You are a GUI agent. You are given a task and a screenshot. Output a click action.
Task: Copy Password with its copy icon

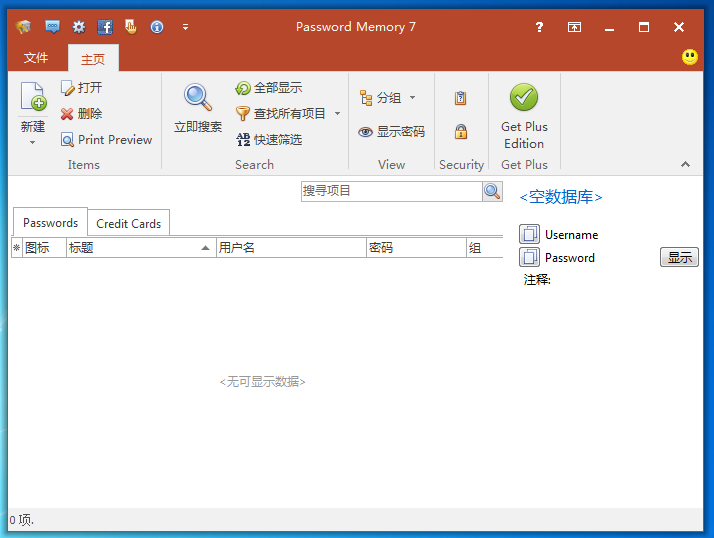tap(529, 257)
